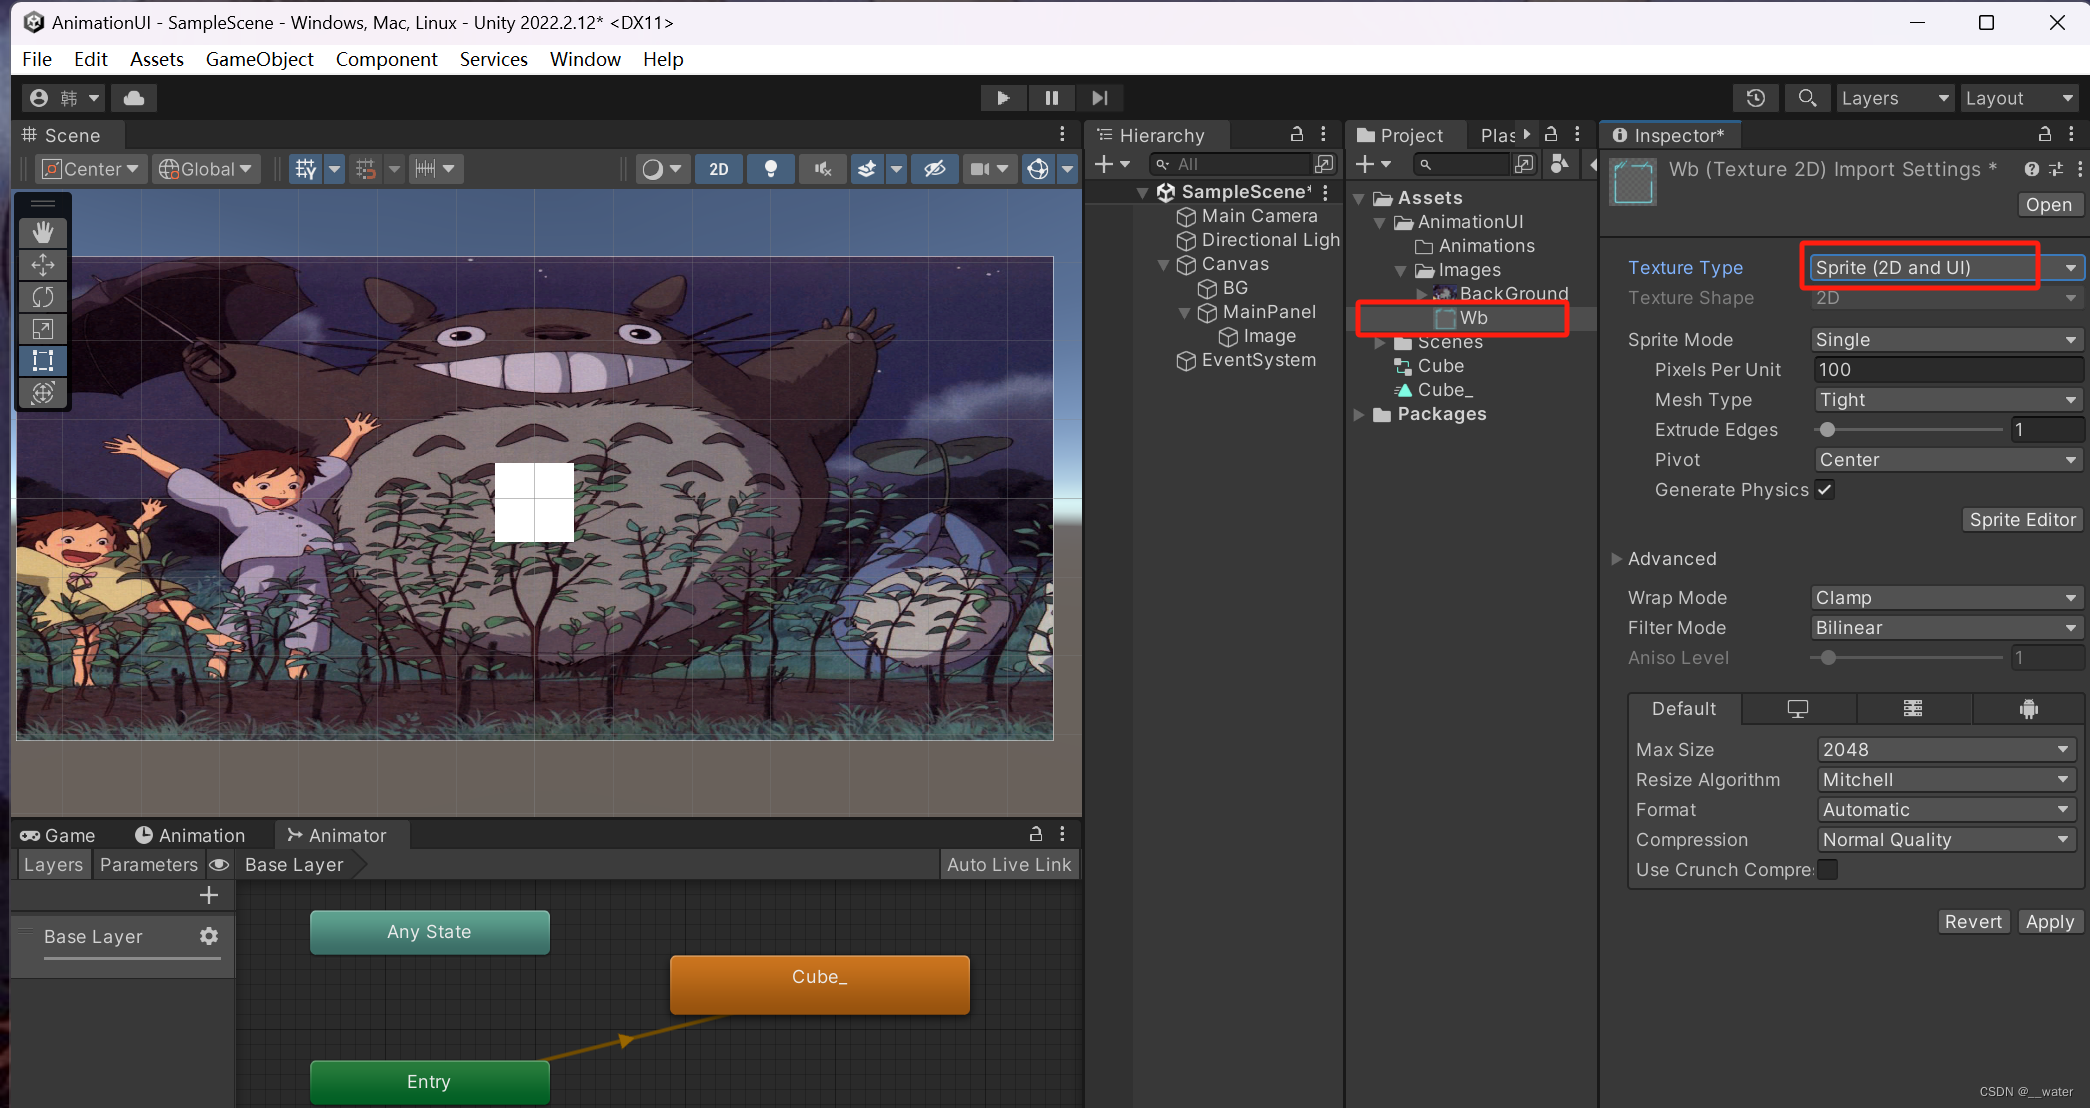
Task: Select the standalone monitor platform tab
Action: click(1798, 709)
